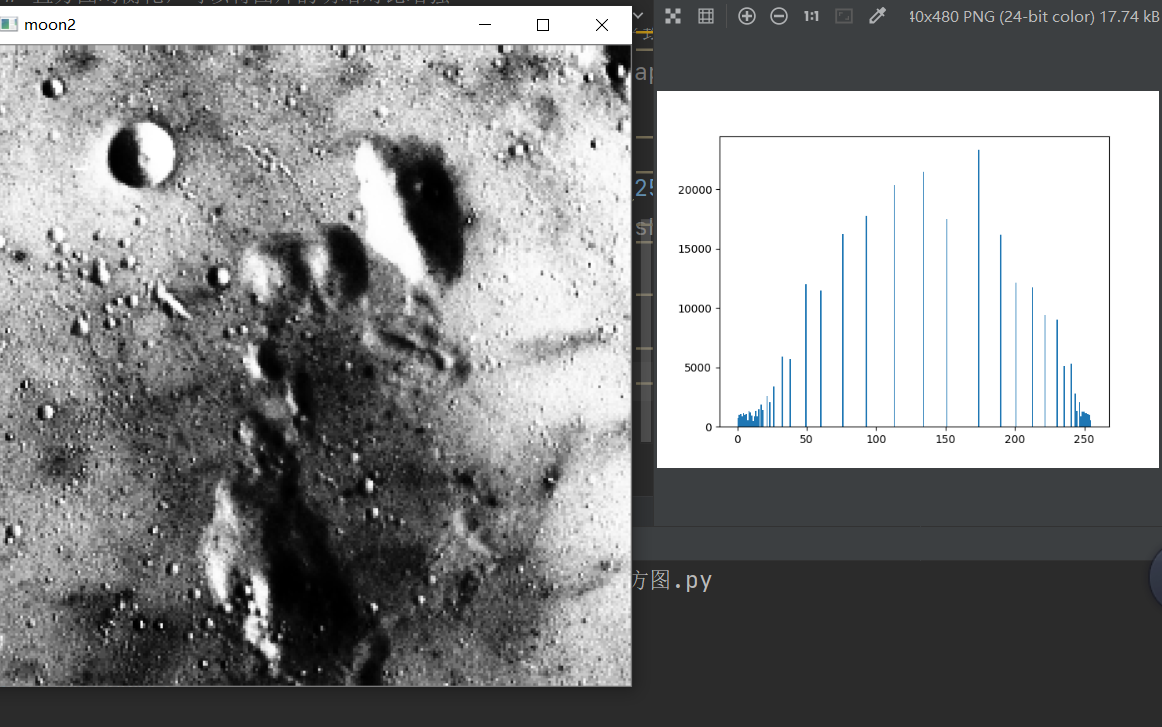This screenshot has height=727, width=1162.
Task: Set image to actual size 1:1
Action: 811,16
